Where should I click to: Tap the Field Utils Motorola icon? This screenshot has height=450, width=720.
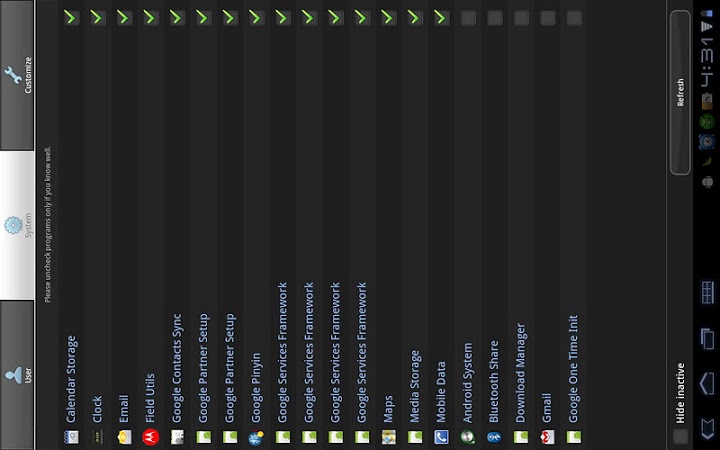150,437
